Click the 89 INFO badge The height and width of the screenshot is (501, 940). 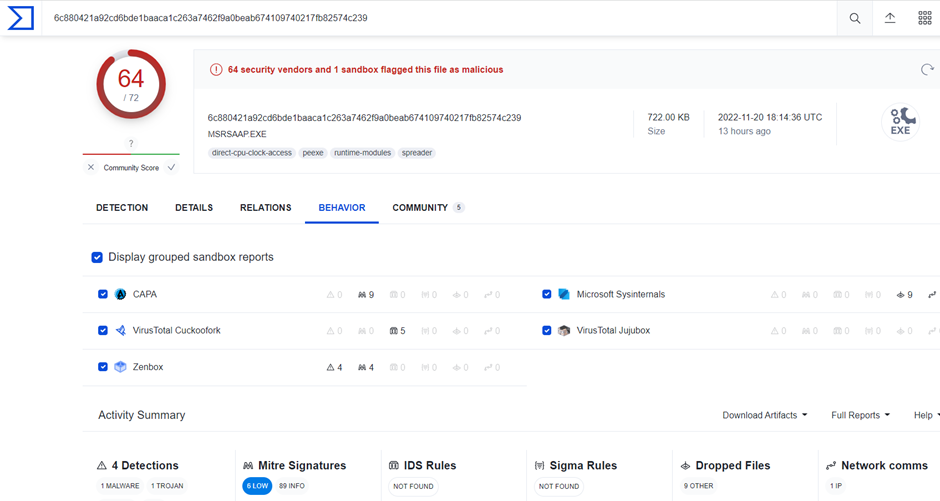[x=292, y=486]
